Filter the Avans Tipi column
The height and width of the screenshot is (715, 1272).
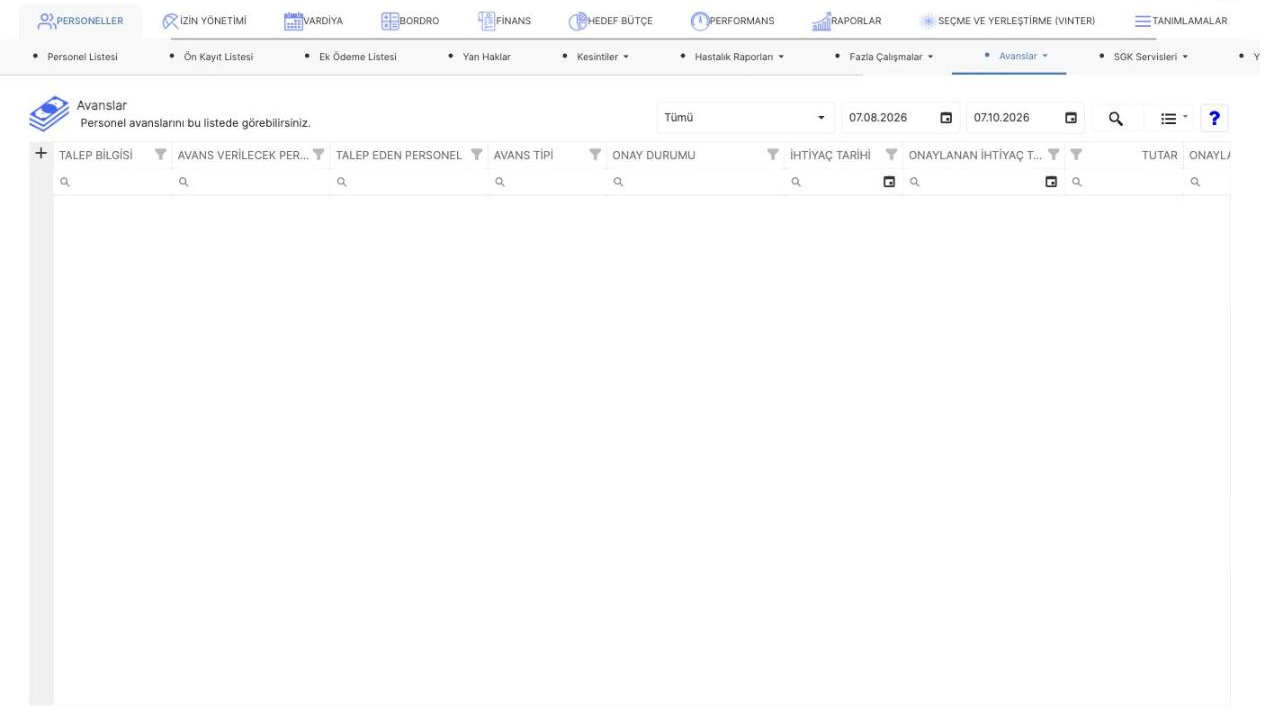coord(595,155)
